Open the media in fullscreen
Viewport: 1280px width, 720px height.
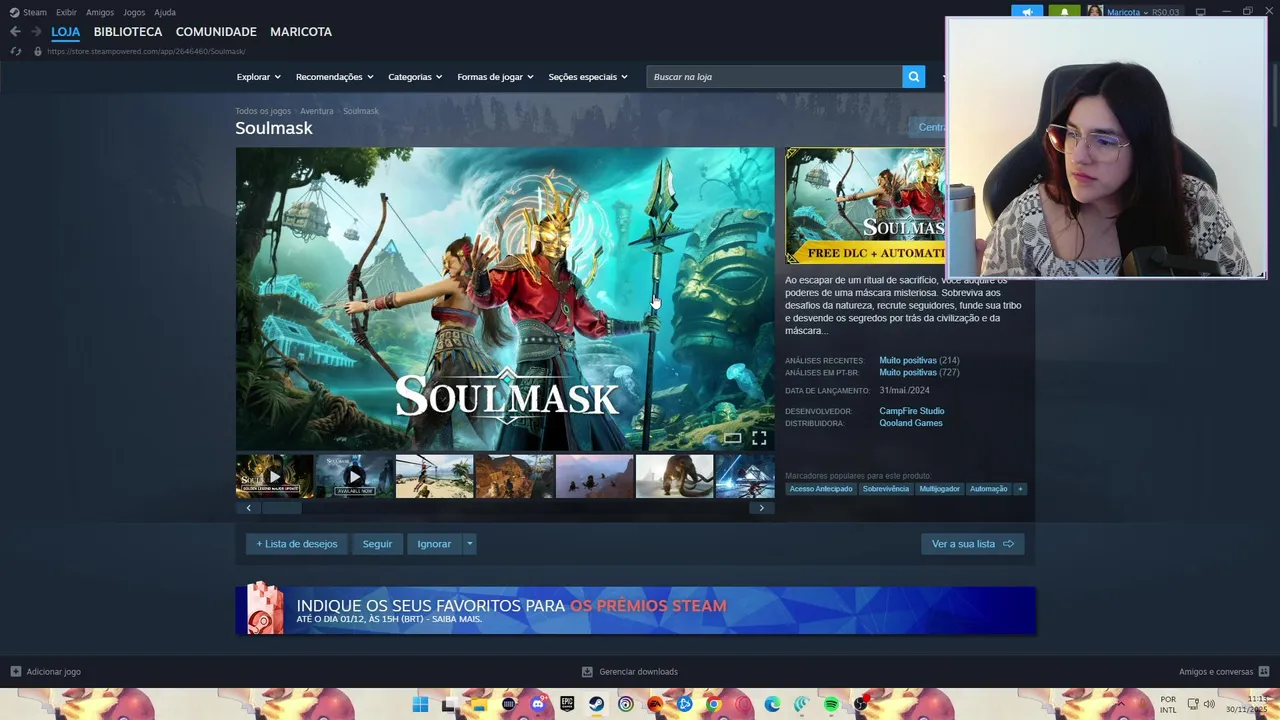pyautogui.click(x=759, y=438)
